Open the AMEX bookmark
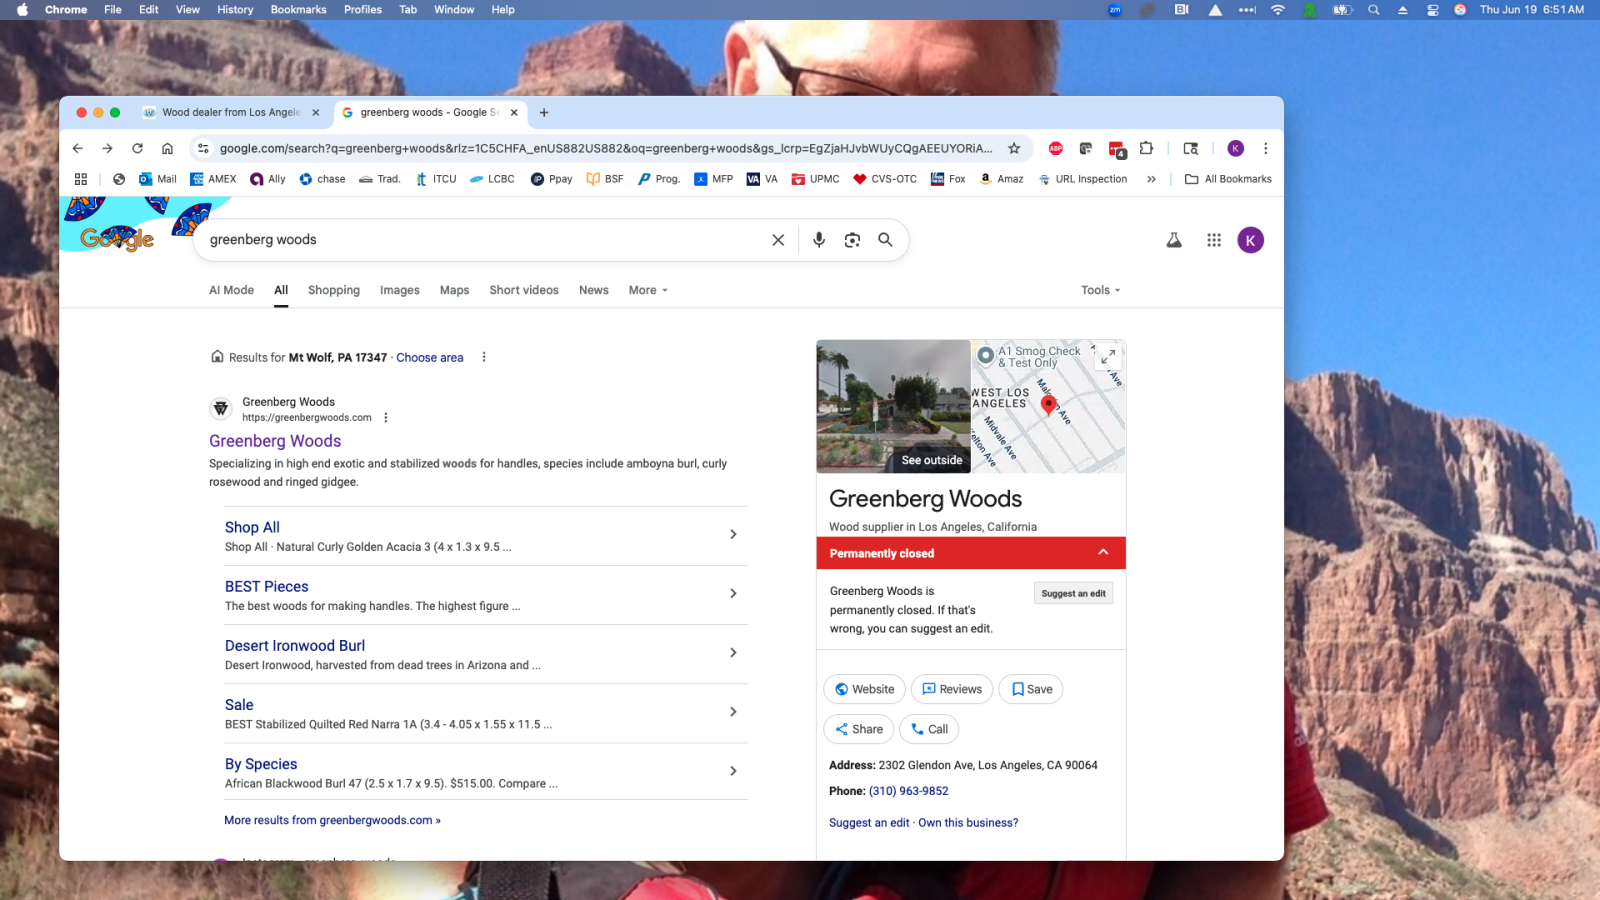 [x=213, y=179]
